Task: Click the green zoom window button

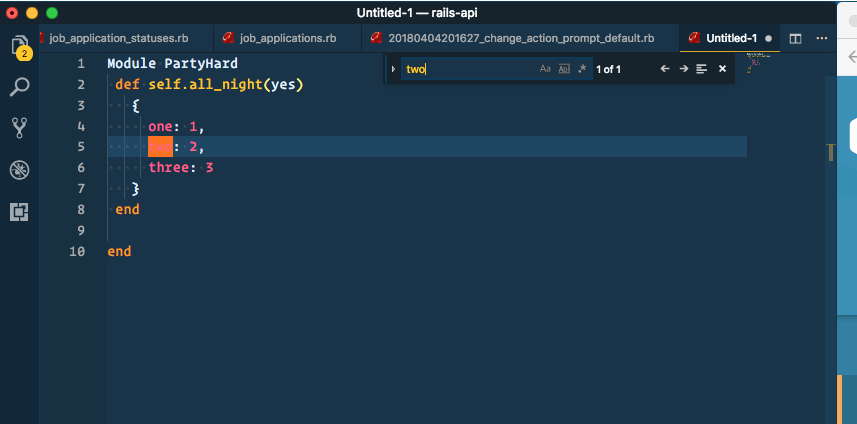Action: [52, 13]
